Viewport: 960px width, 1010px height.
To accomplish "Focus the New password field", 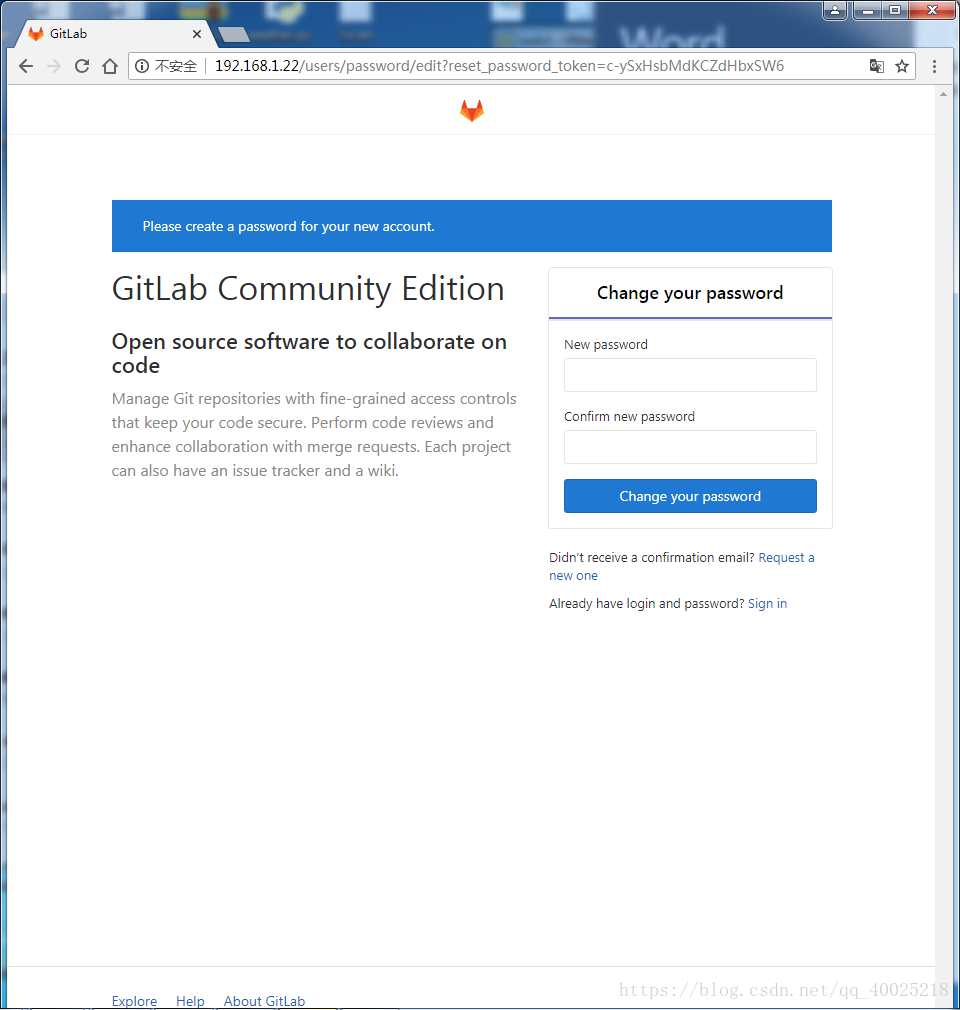I will [690, 375].
